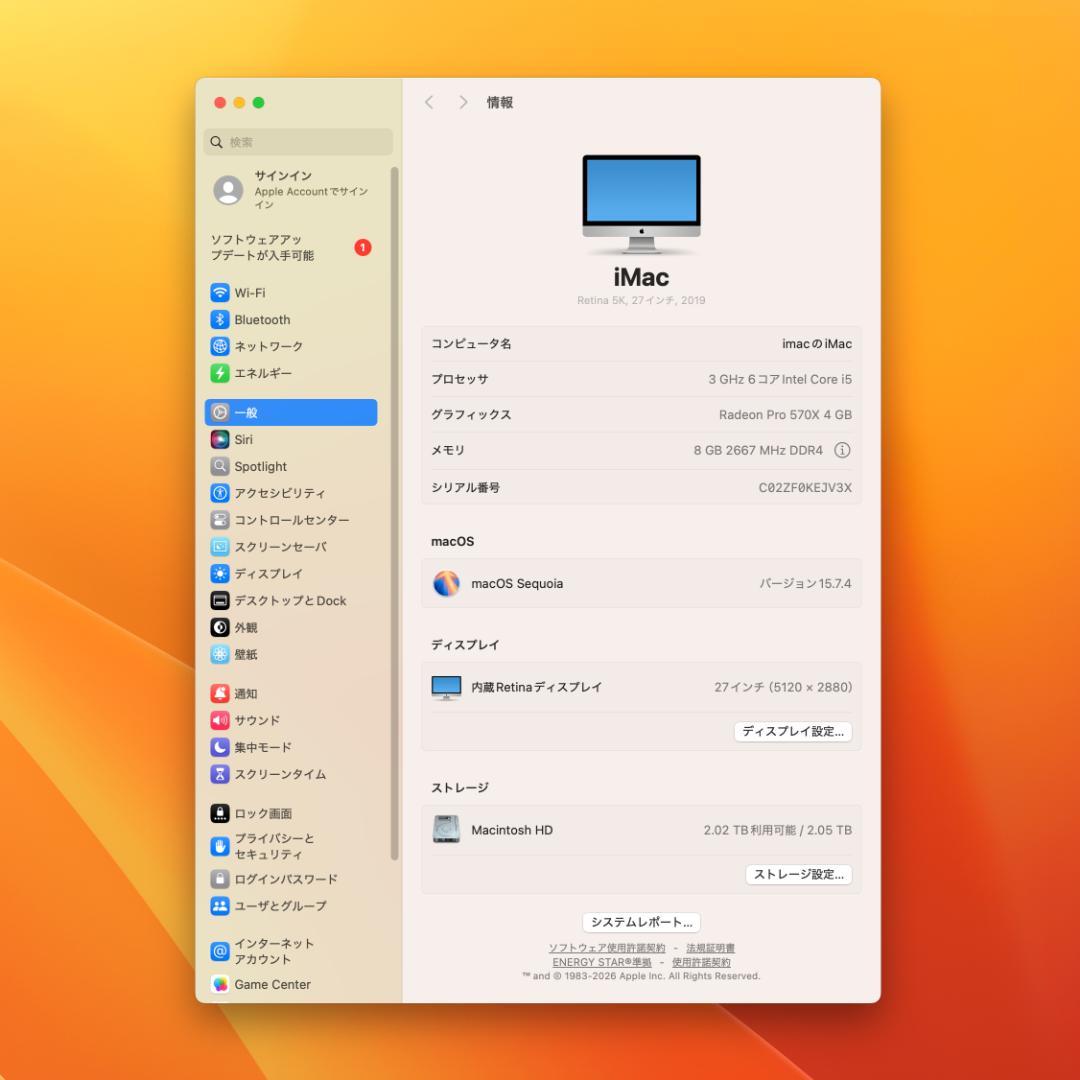Open the エネルギー settings icon
Image resolution: width=1080 pixels, height=1080 pixels.
click(220, 373)
